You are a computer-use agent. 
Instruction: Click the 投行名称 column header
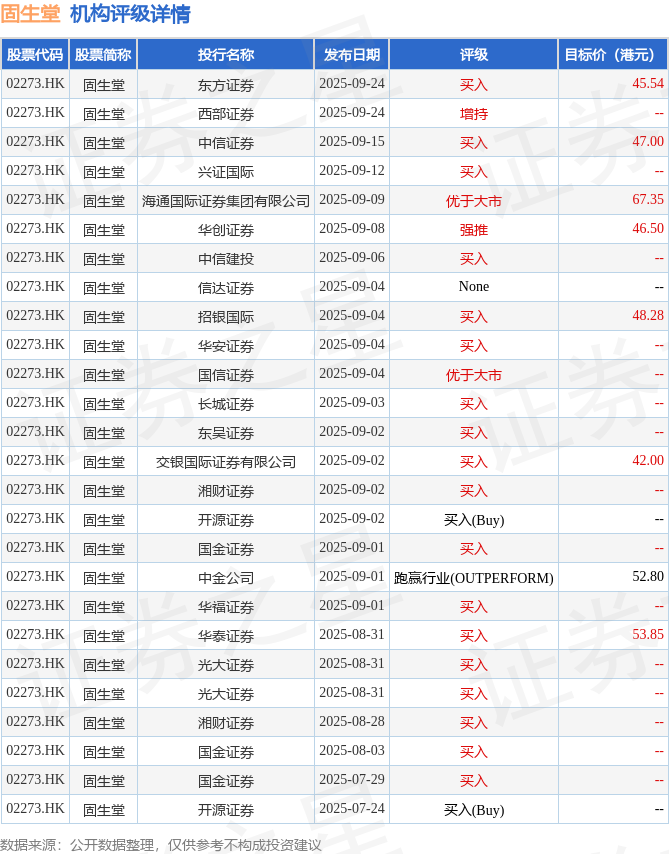click(x=226, y=54)
